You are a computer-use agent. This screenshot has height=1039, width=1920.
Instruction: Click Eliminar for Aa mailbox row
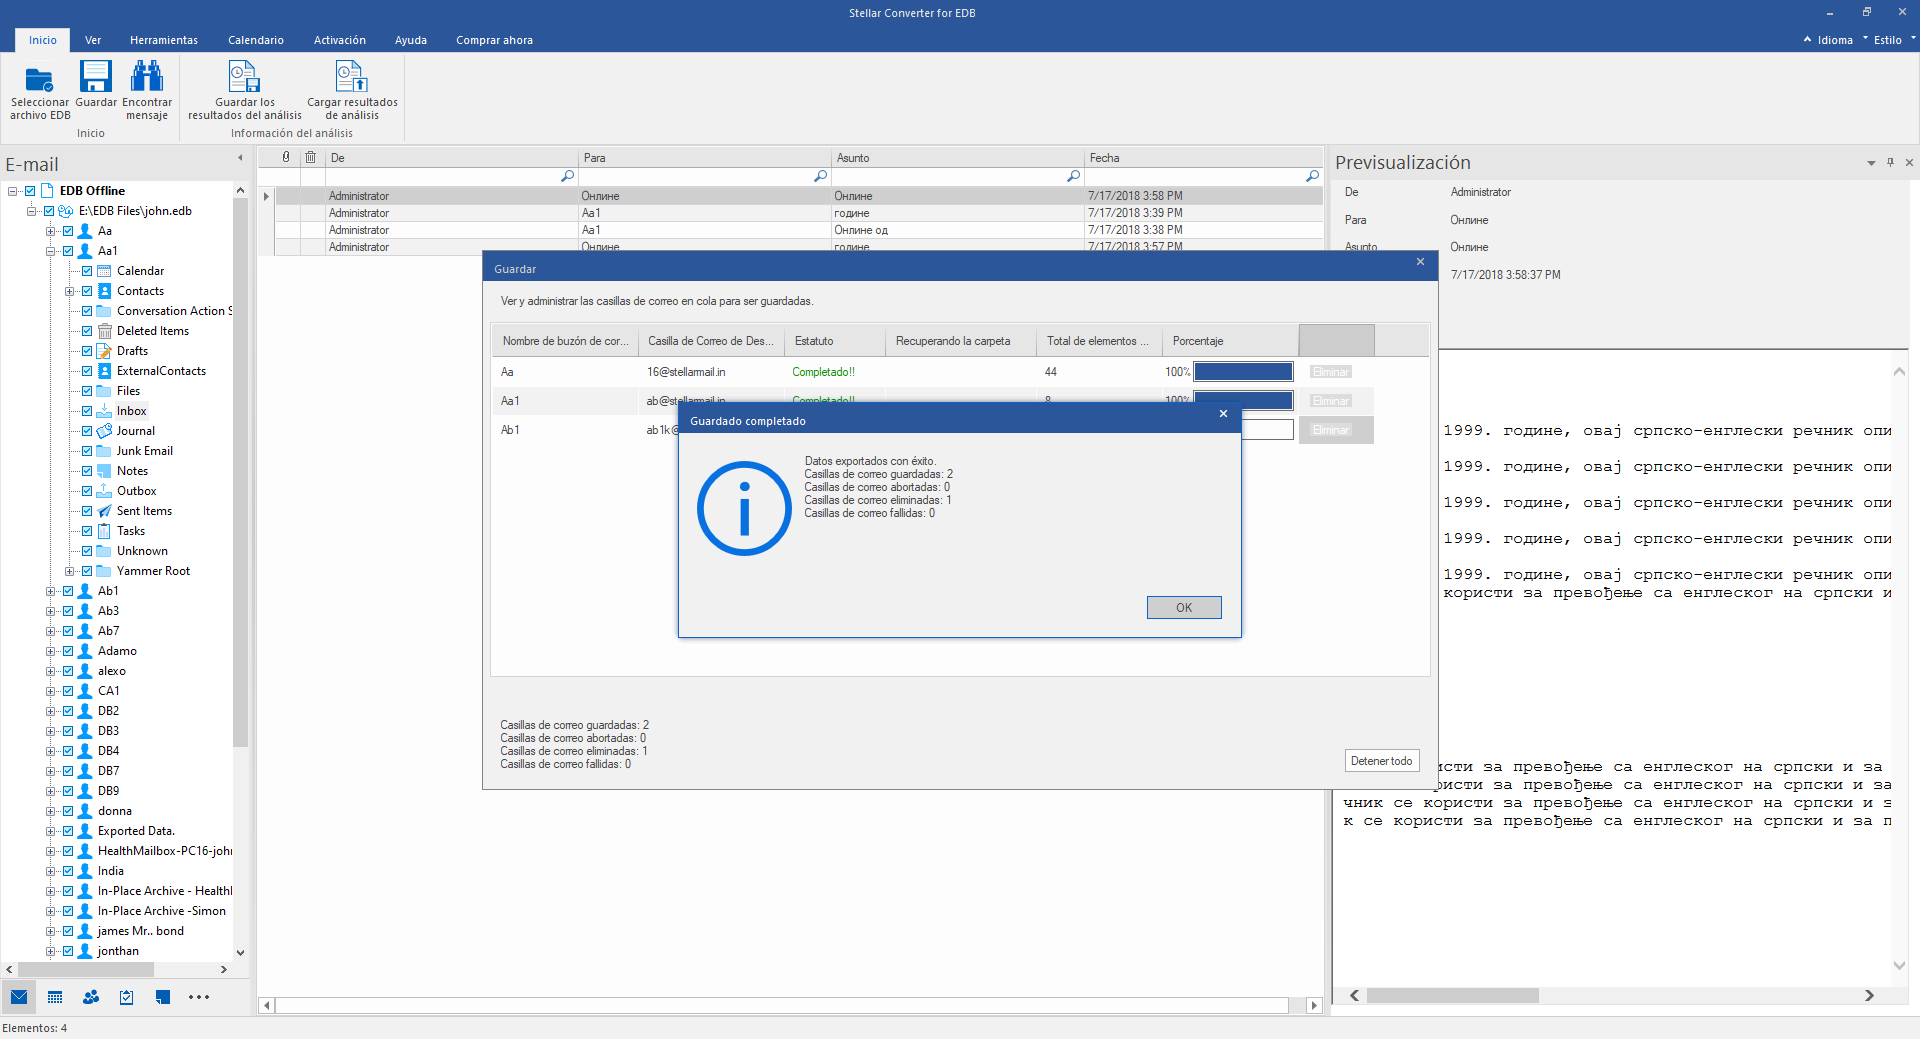pyautogui.click(x=1331, y=372)
